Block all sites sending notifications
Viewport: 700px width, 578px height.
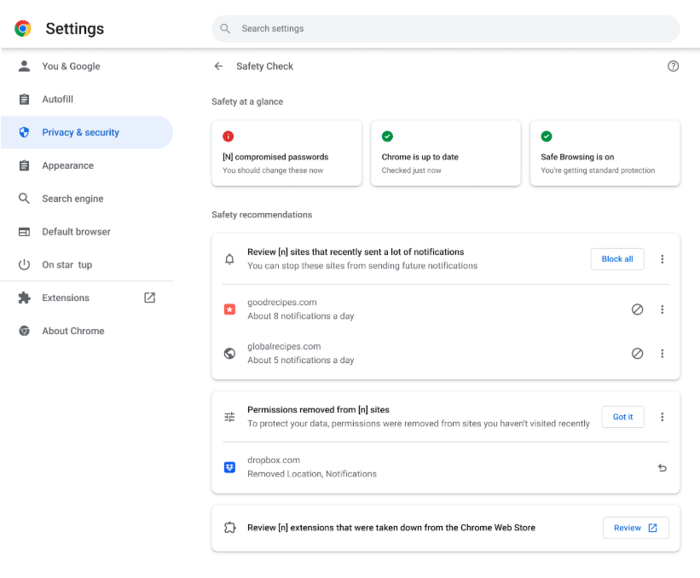(617, 259)
